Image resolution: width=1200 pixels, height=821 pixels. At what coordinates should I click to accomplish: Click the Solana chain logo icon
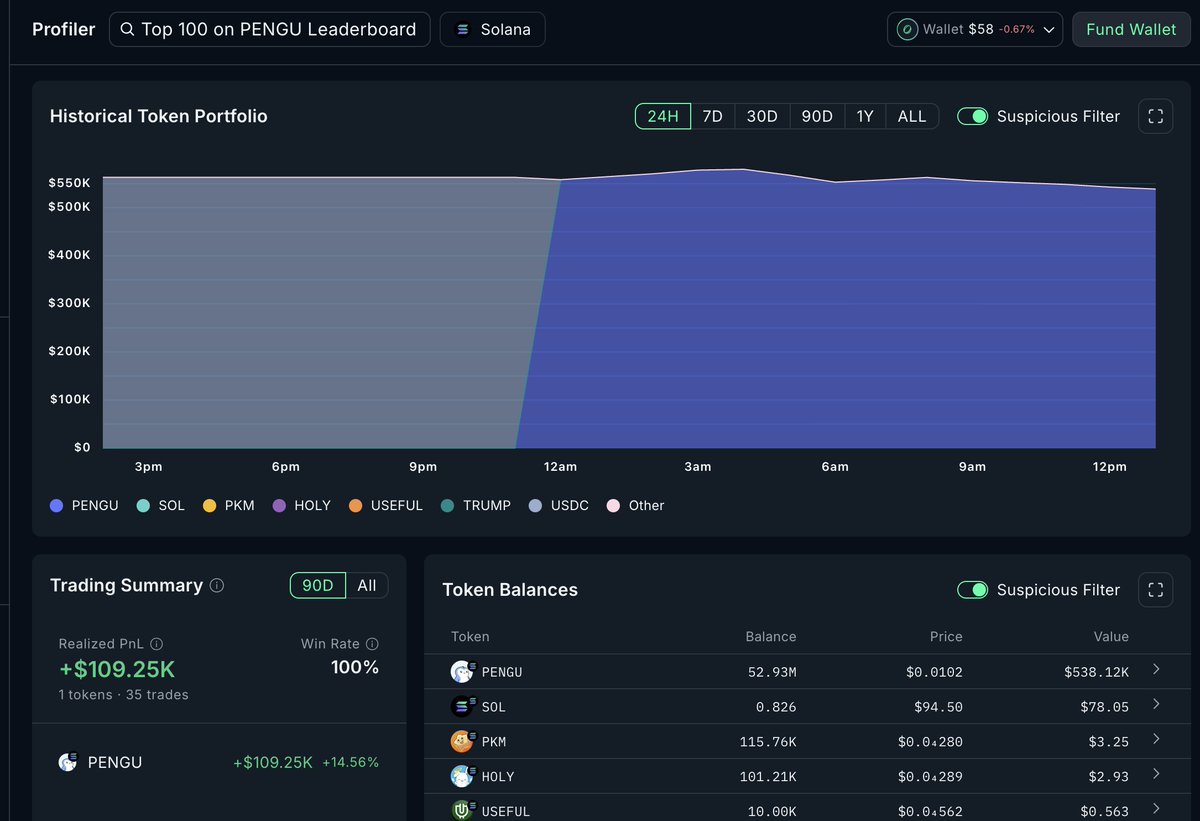(462, 30)
